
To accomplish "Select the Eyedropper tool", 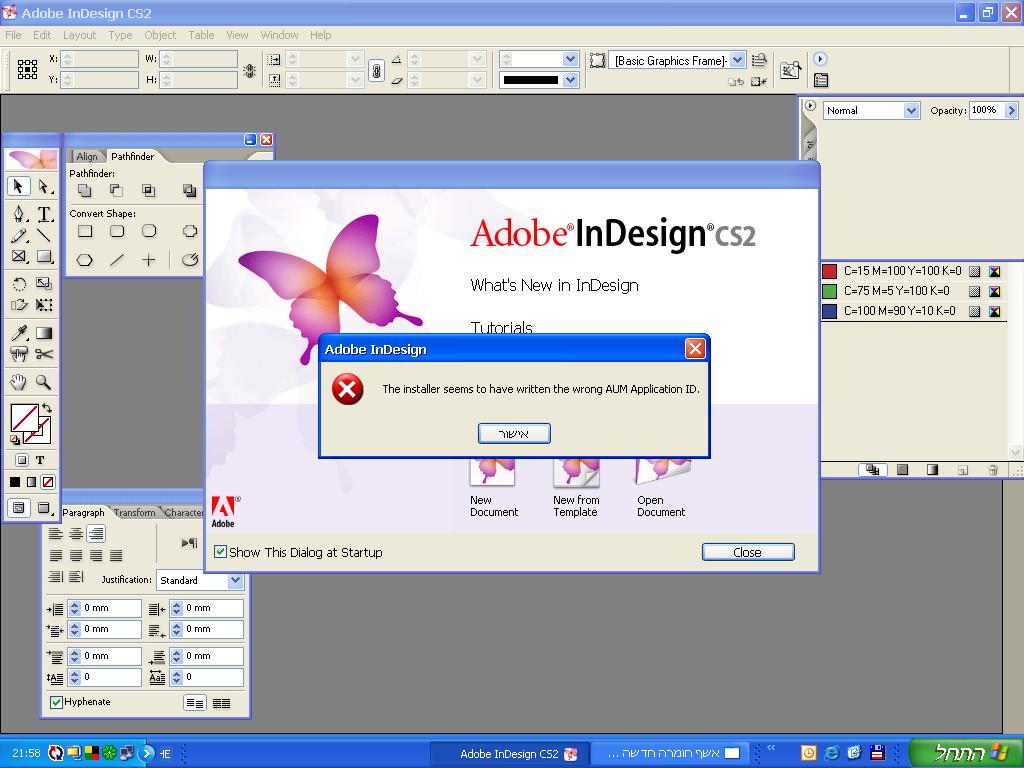I will point(20,333).
